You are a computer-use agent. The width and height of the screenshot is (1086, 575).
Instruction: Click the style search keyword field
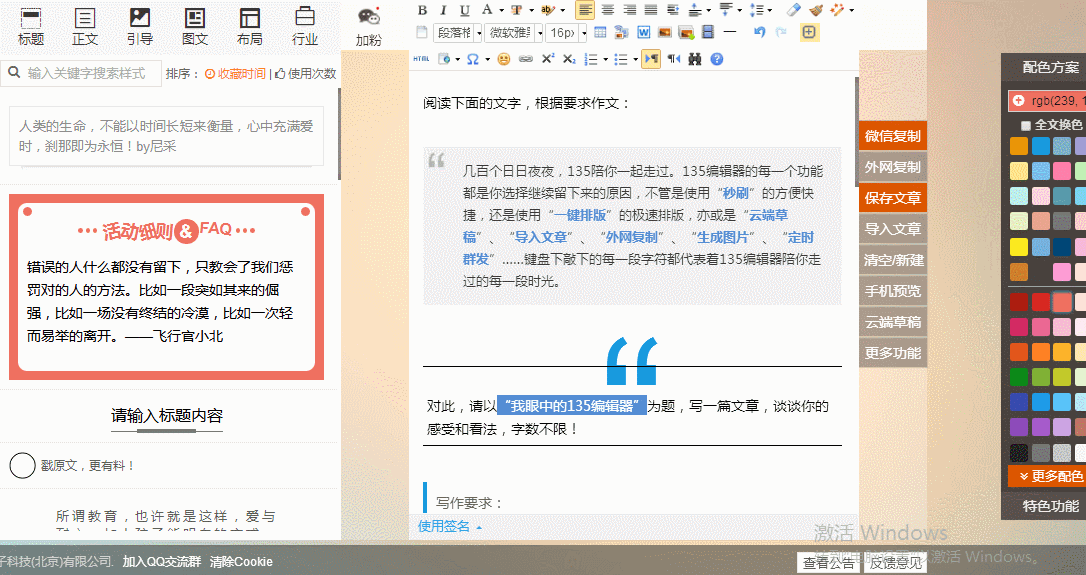click(x=80, y=73)
